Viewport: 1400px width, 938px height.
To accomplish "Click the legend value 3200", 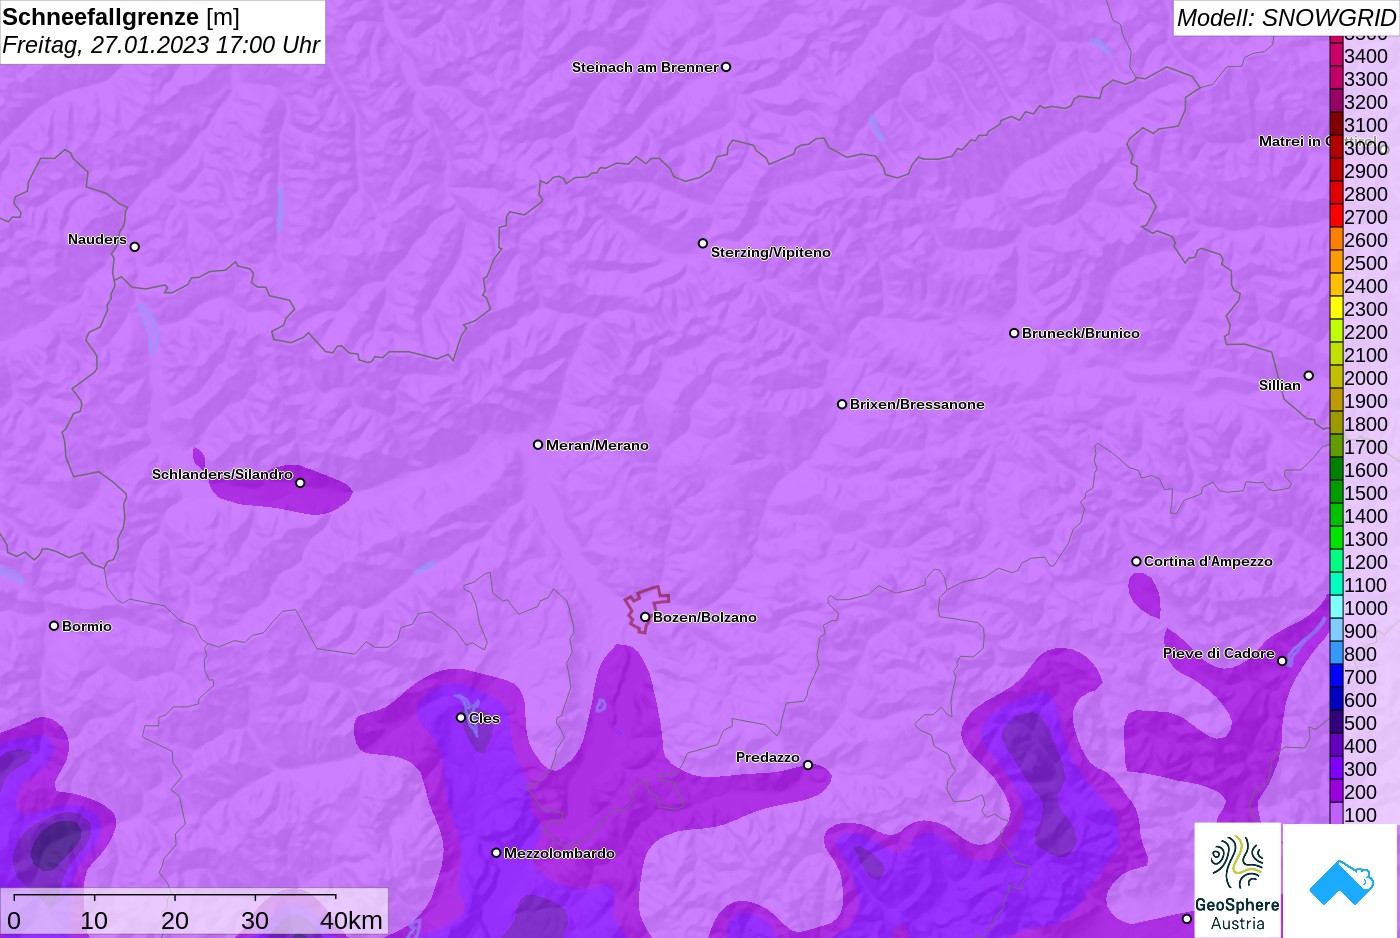I will click(x=1366, y=102).
